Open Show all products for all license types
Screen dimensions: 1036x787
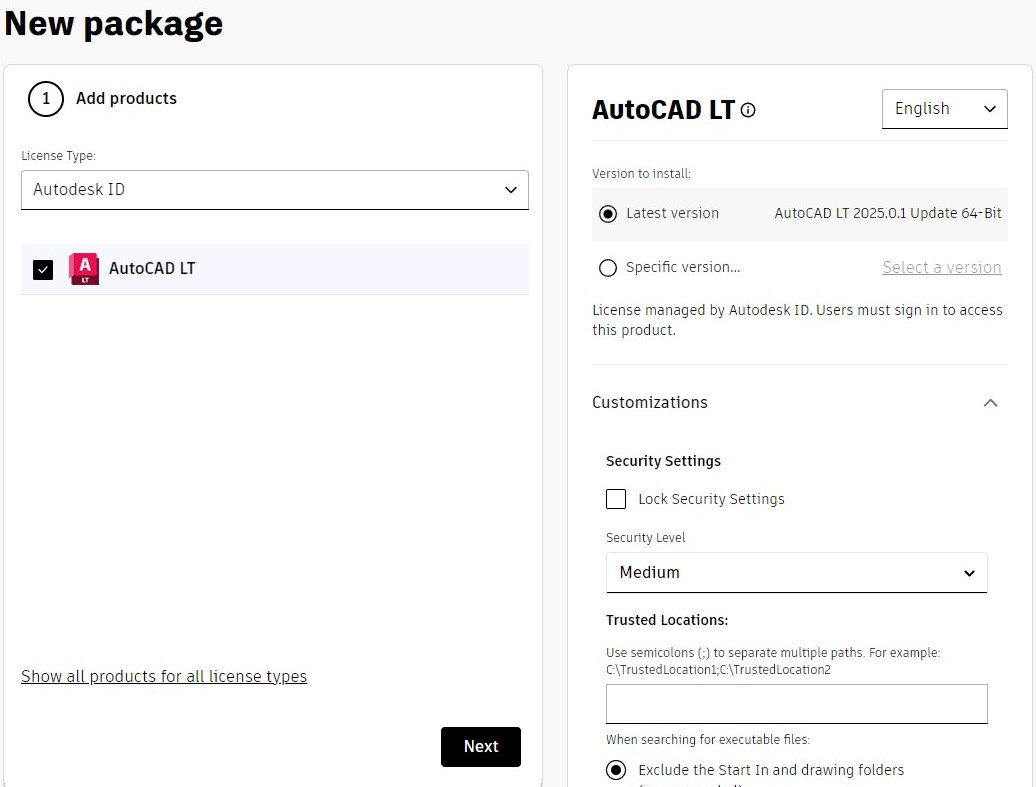[164, 677]
